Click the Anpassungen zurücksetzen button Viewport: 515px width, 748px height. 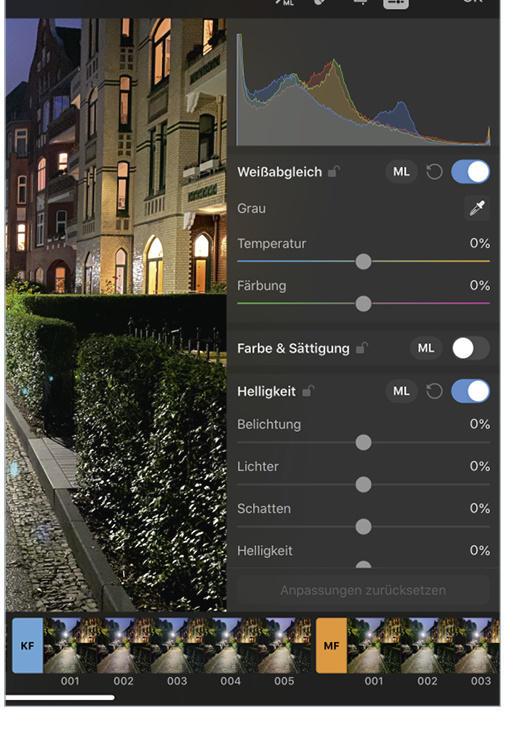pyautogui.click(x=363, y=591)
